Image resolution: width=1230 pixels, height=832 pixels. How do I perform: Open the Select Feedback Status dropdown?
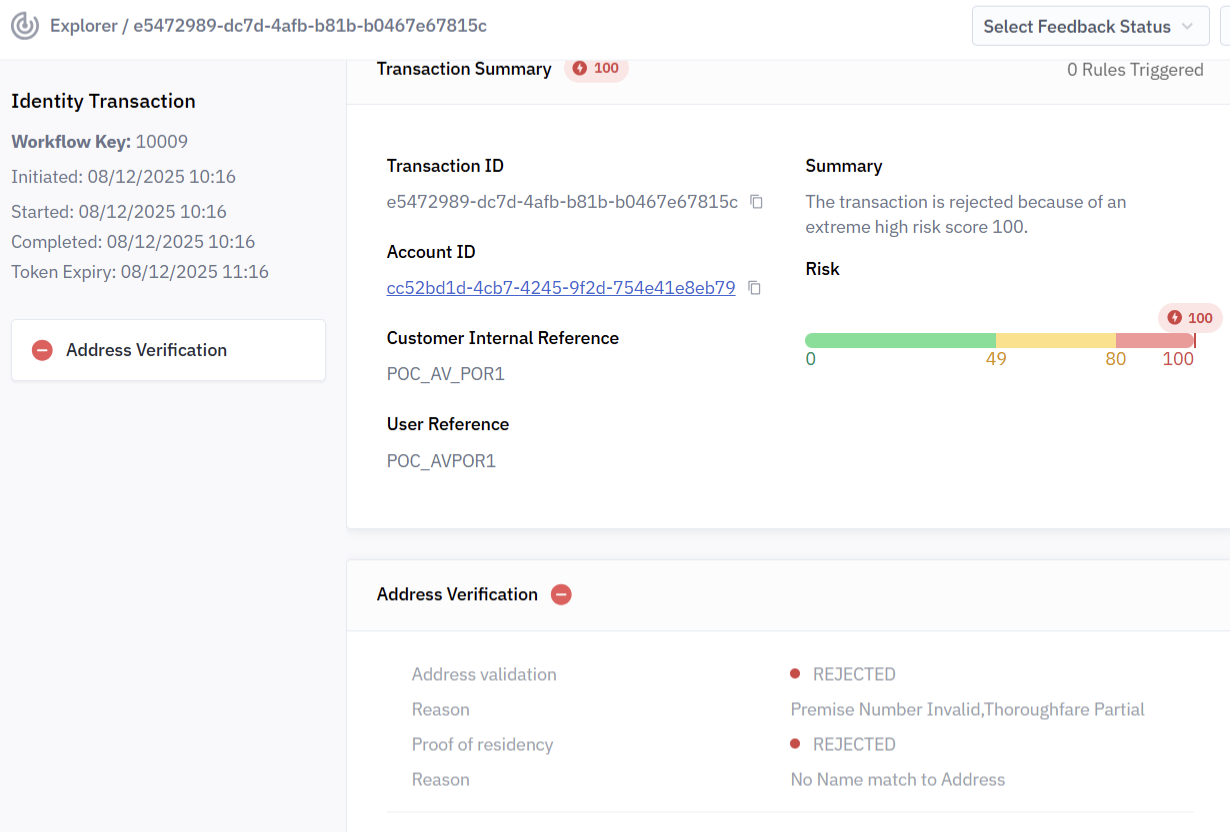point(1088,27)
